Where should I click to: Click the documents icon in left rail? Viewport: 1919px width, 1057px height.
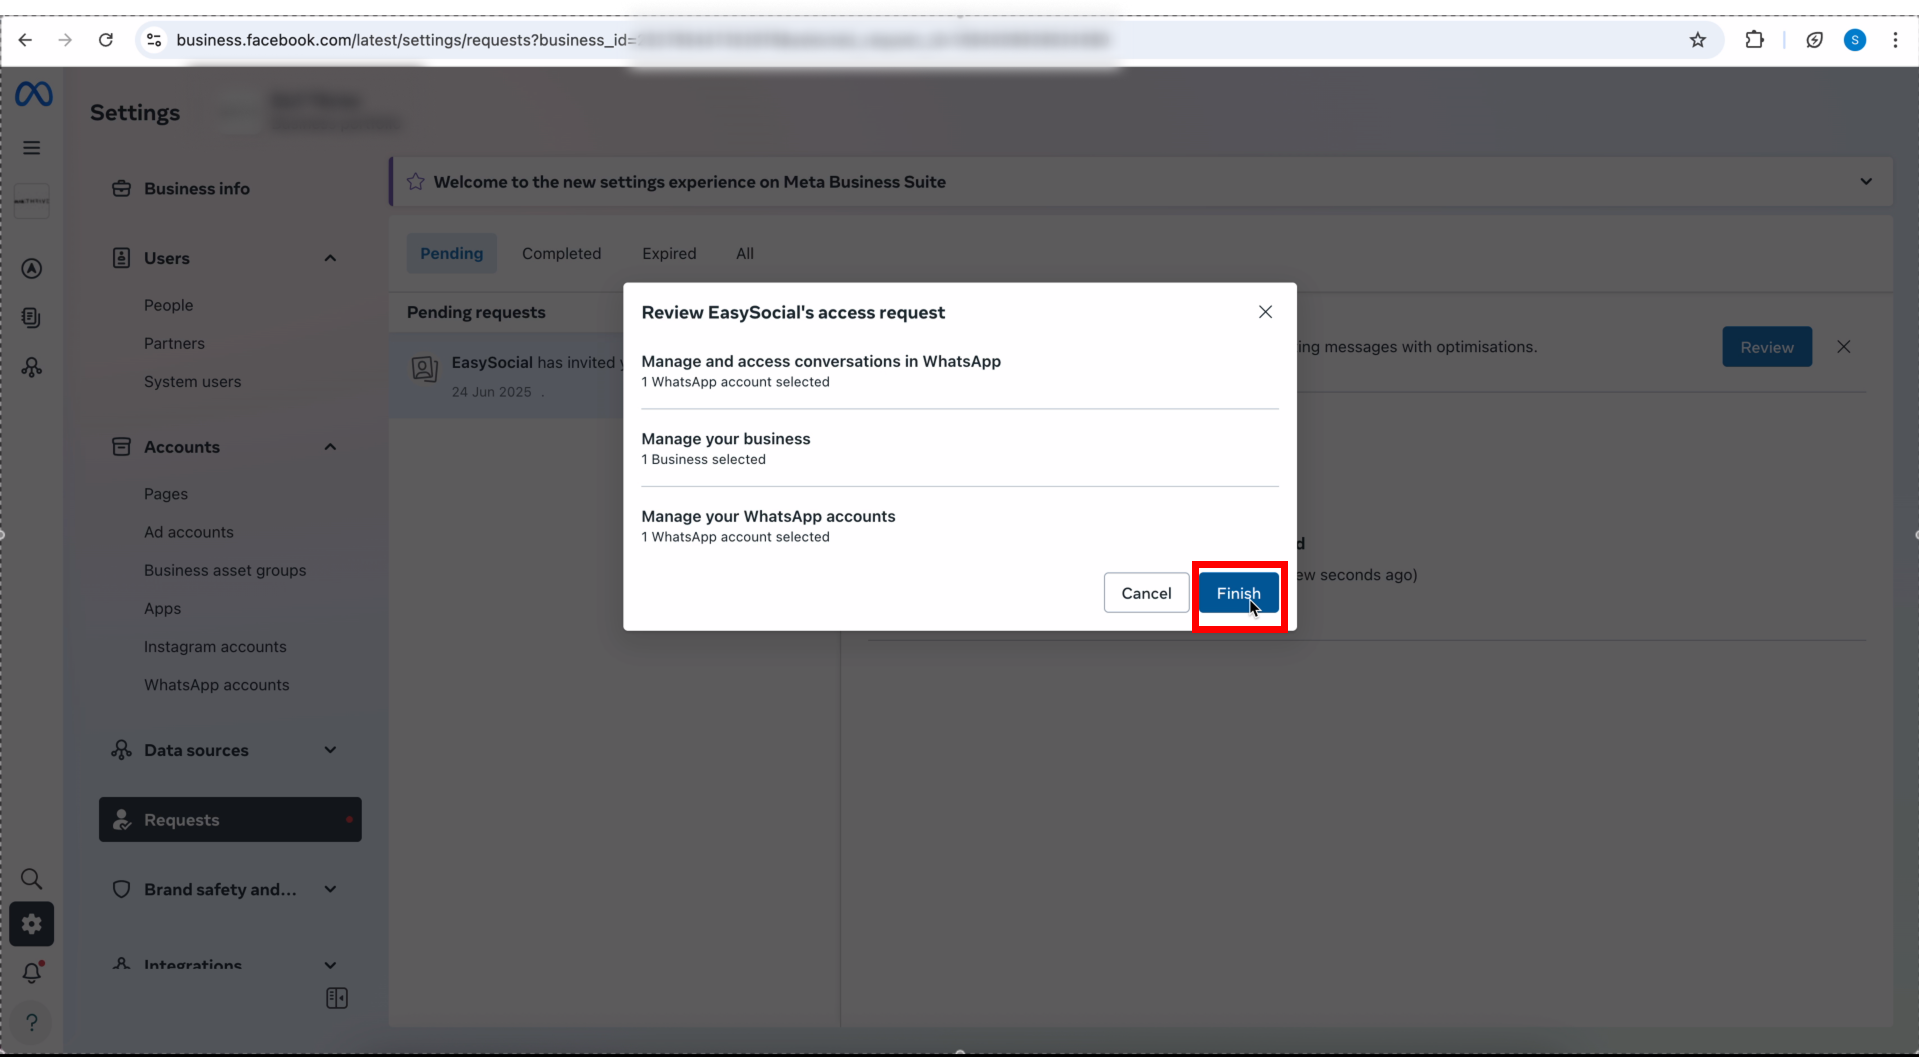[x=32, y=318]
